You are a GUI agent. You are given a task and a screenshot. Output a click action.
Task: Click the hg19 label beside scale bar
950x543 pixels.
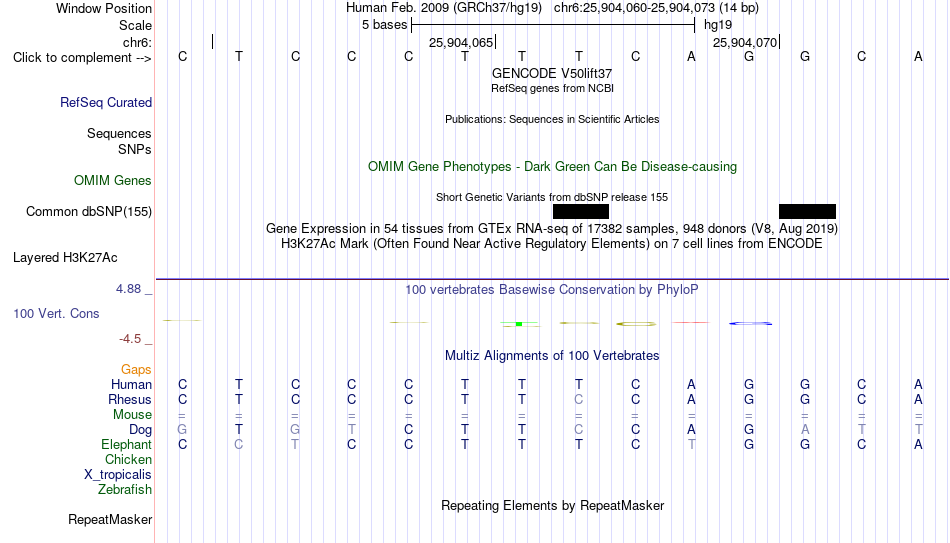(718, 25)
